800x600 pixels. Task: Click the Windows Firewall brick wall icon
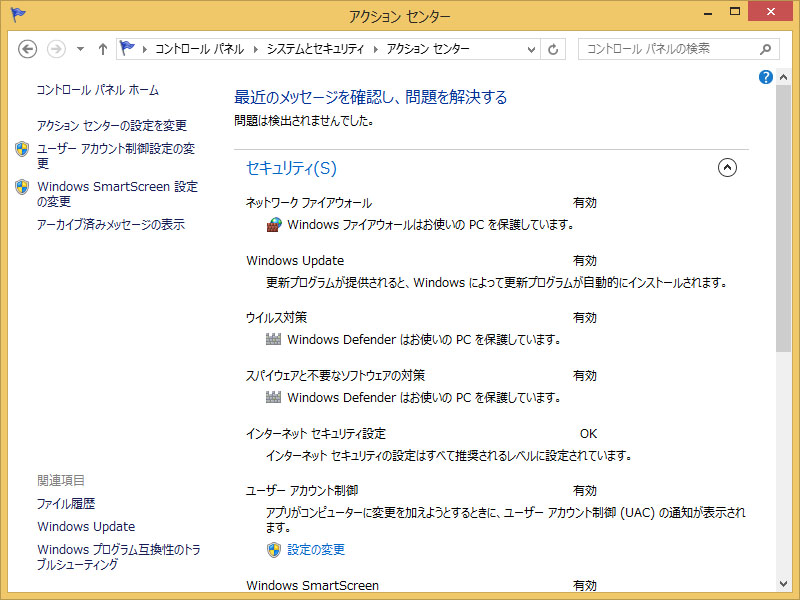pyautogui.click(x=274, y=224)
